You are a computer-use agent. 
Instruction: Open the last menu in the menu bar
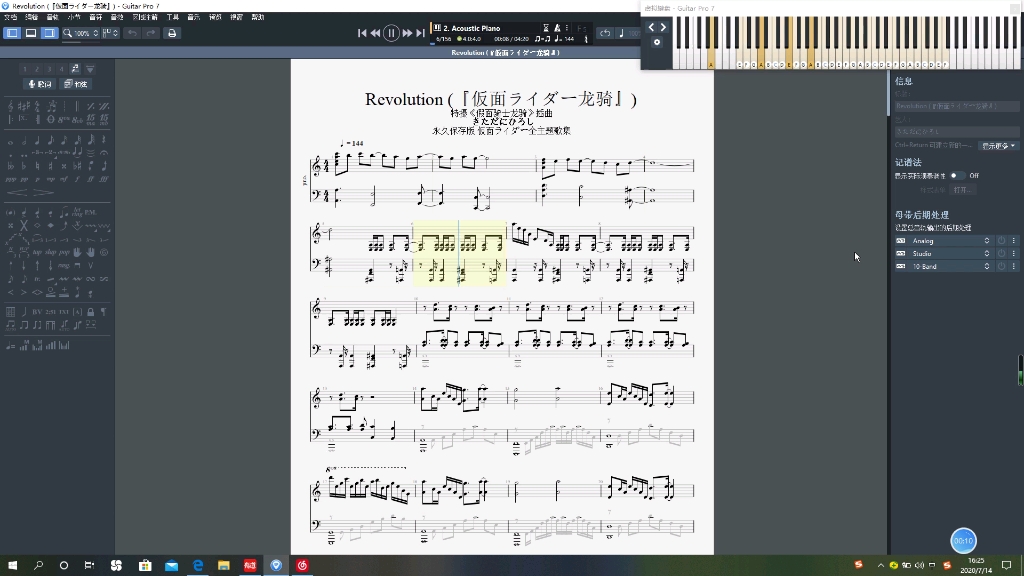pos(258,17)
